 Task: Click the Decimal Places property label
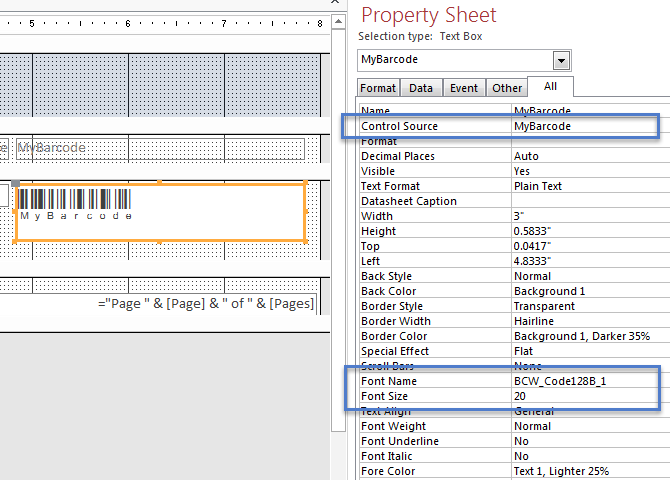[x=398, y=156]
